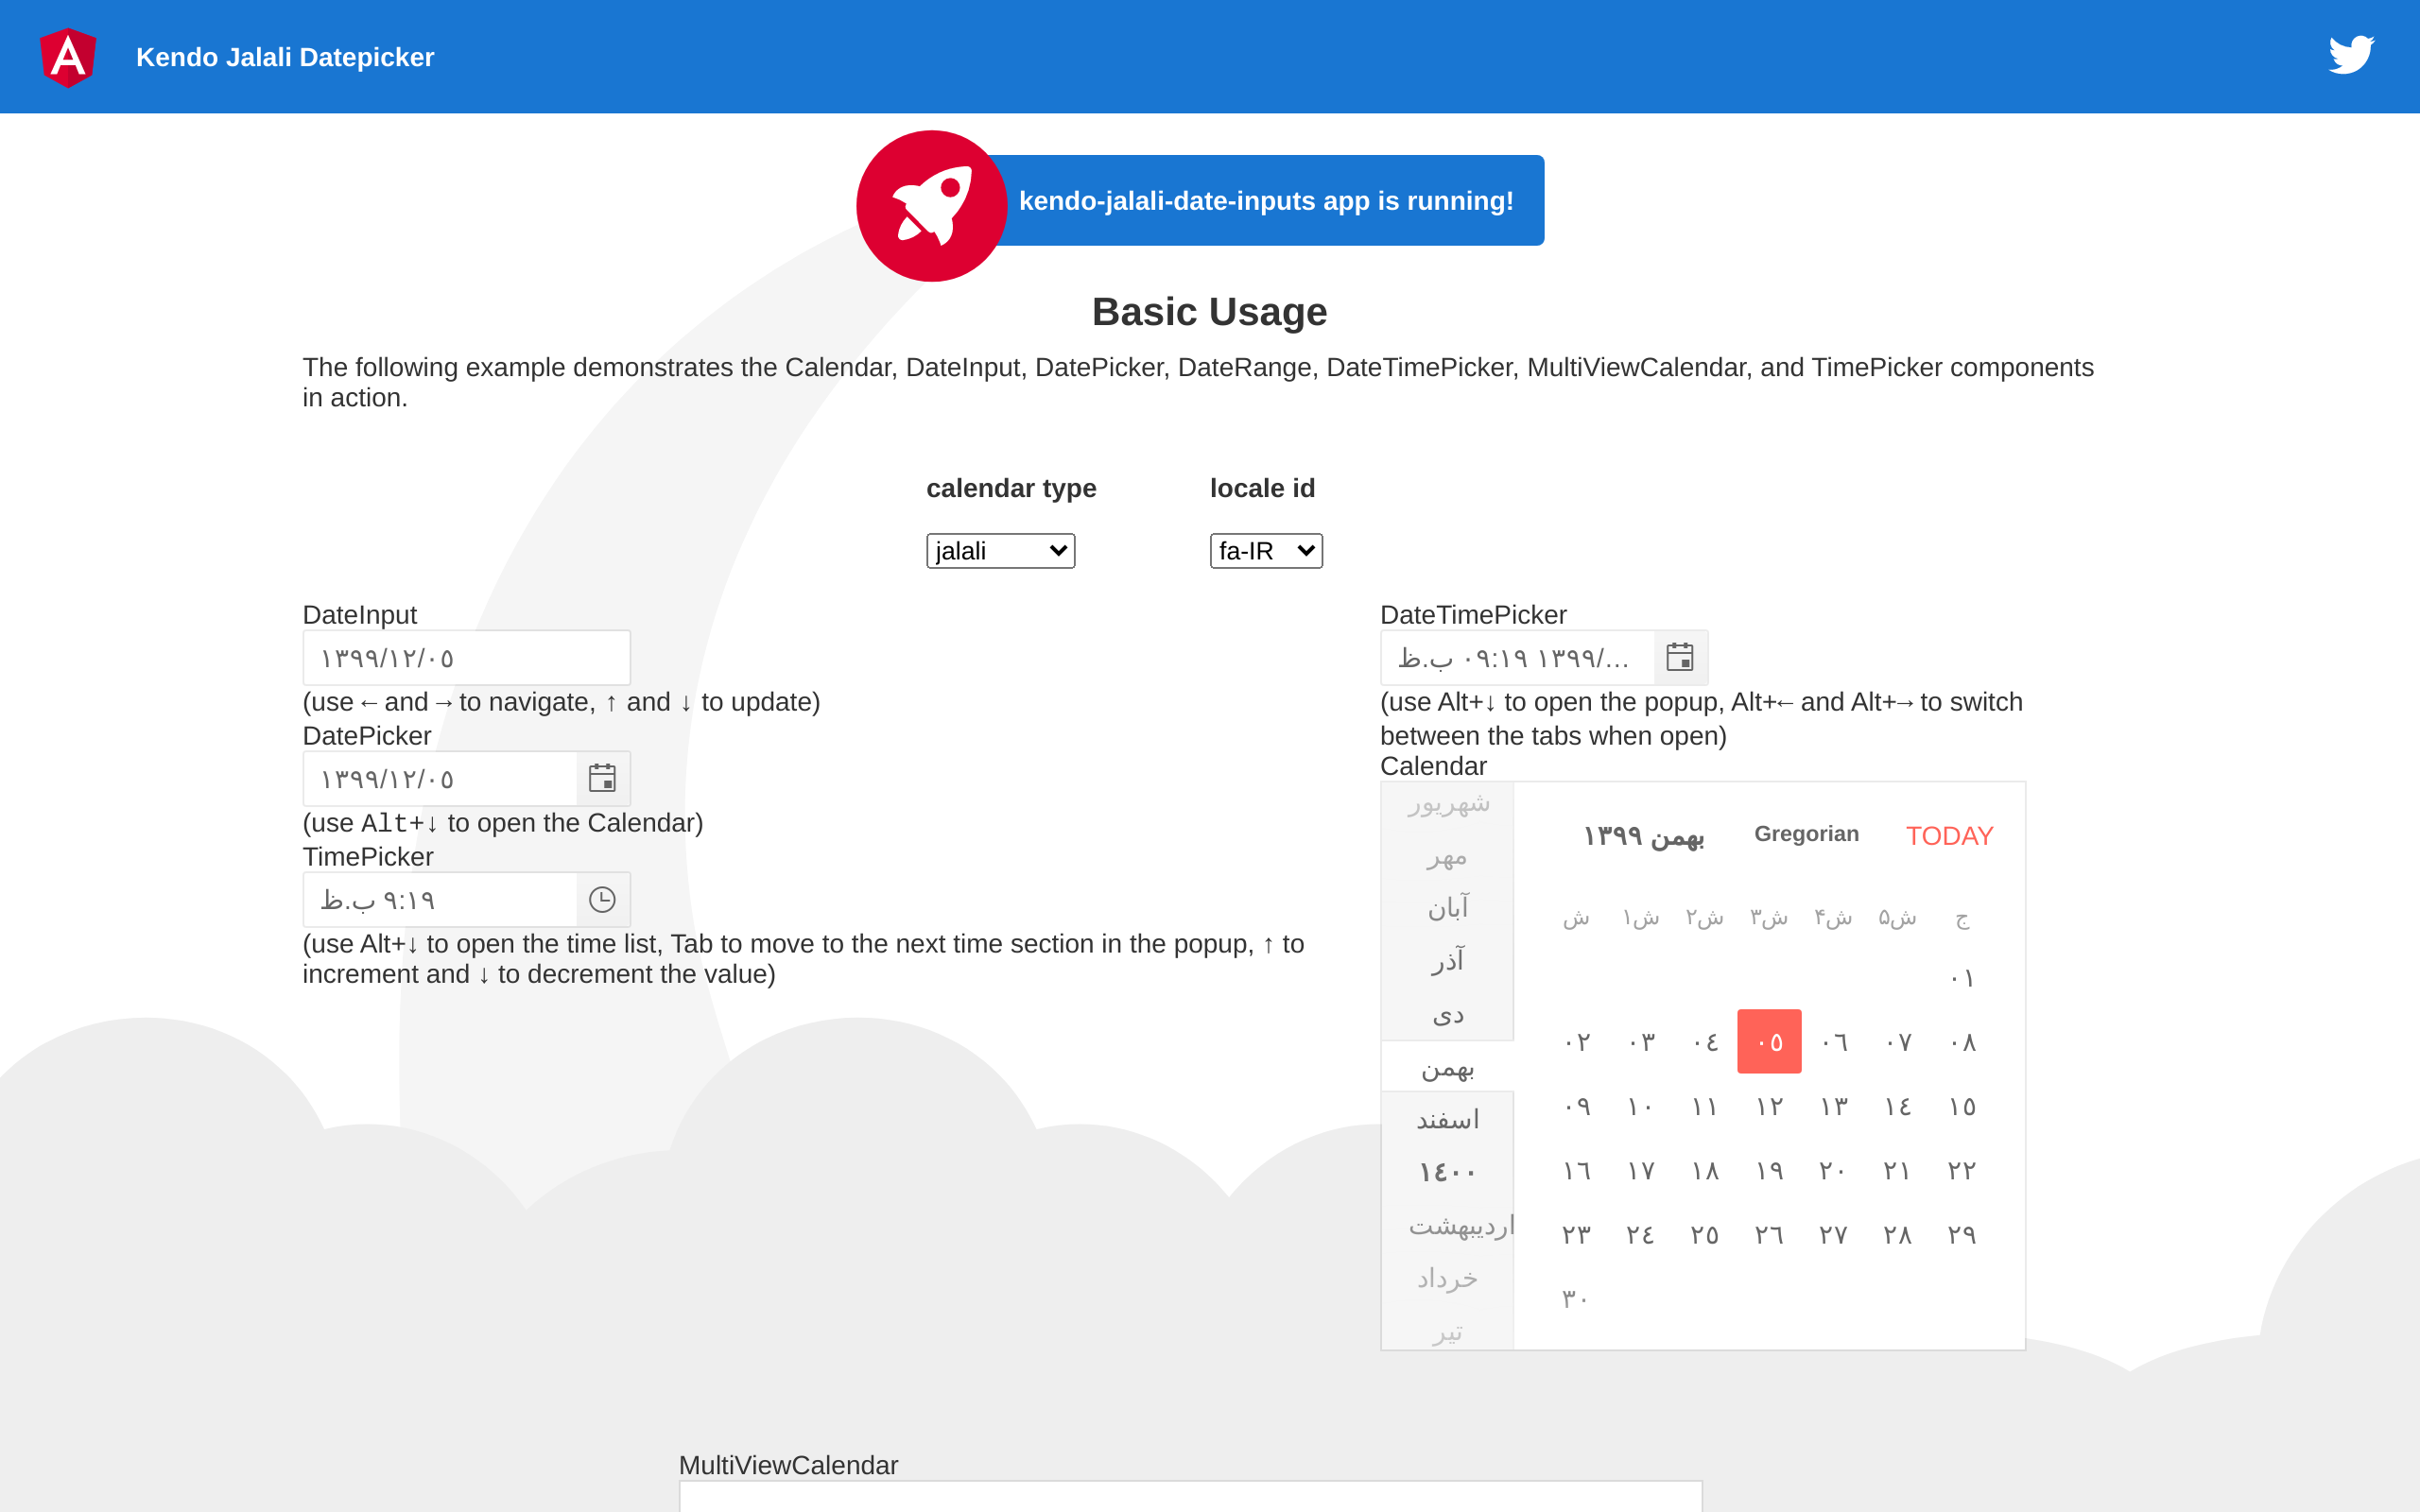Select شهریور in month navigation list
The width and height of the screenshot is (2420, 1512).
point(1448,803)
